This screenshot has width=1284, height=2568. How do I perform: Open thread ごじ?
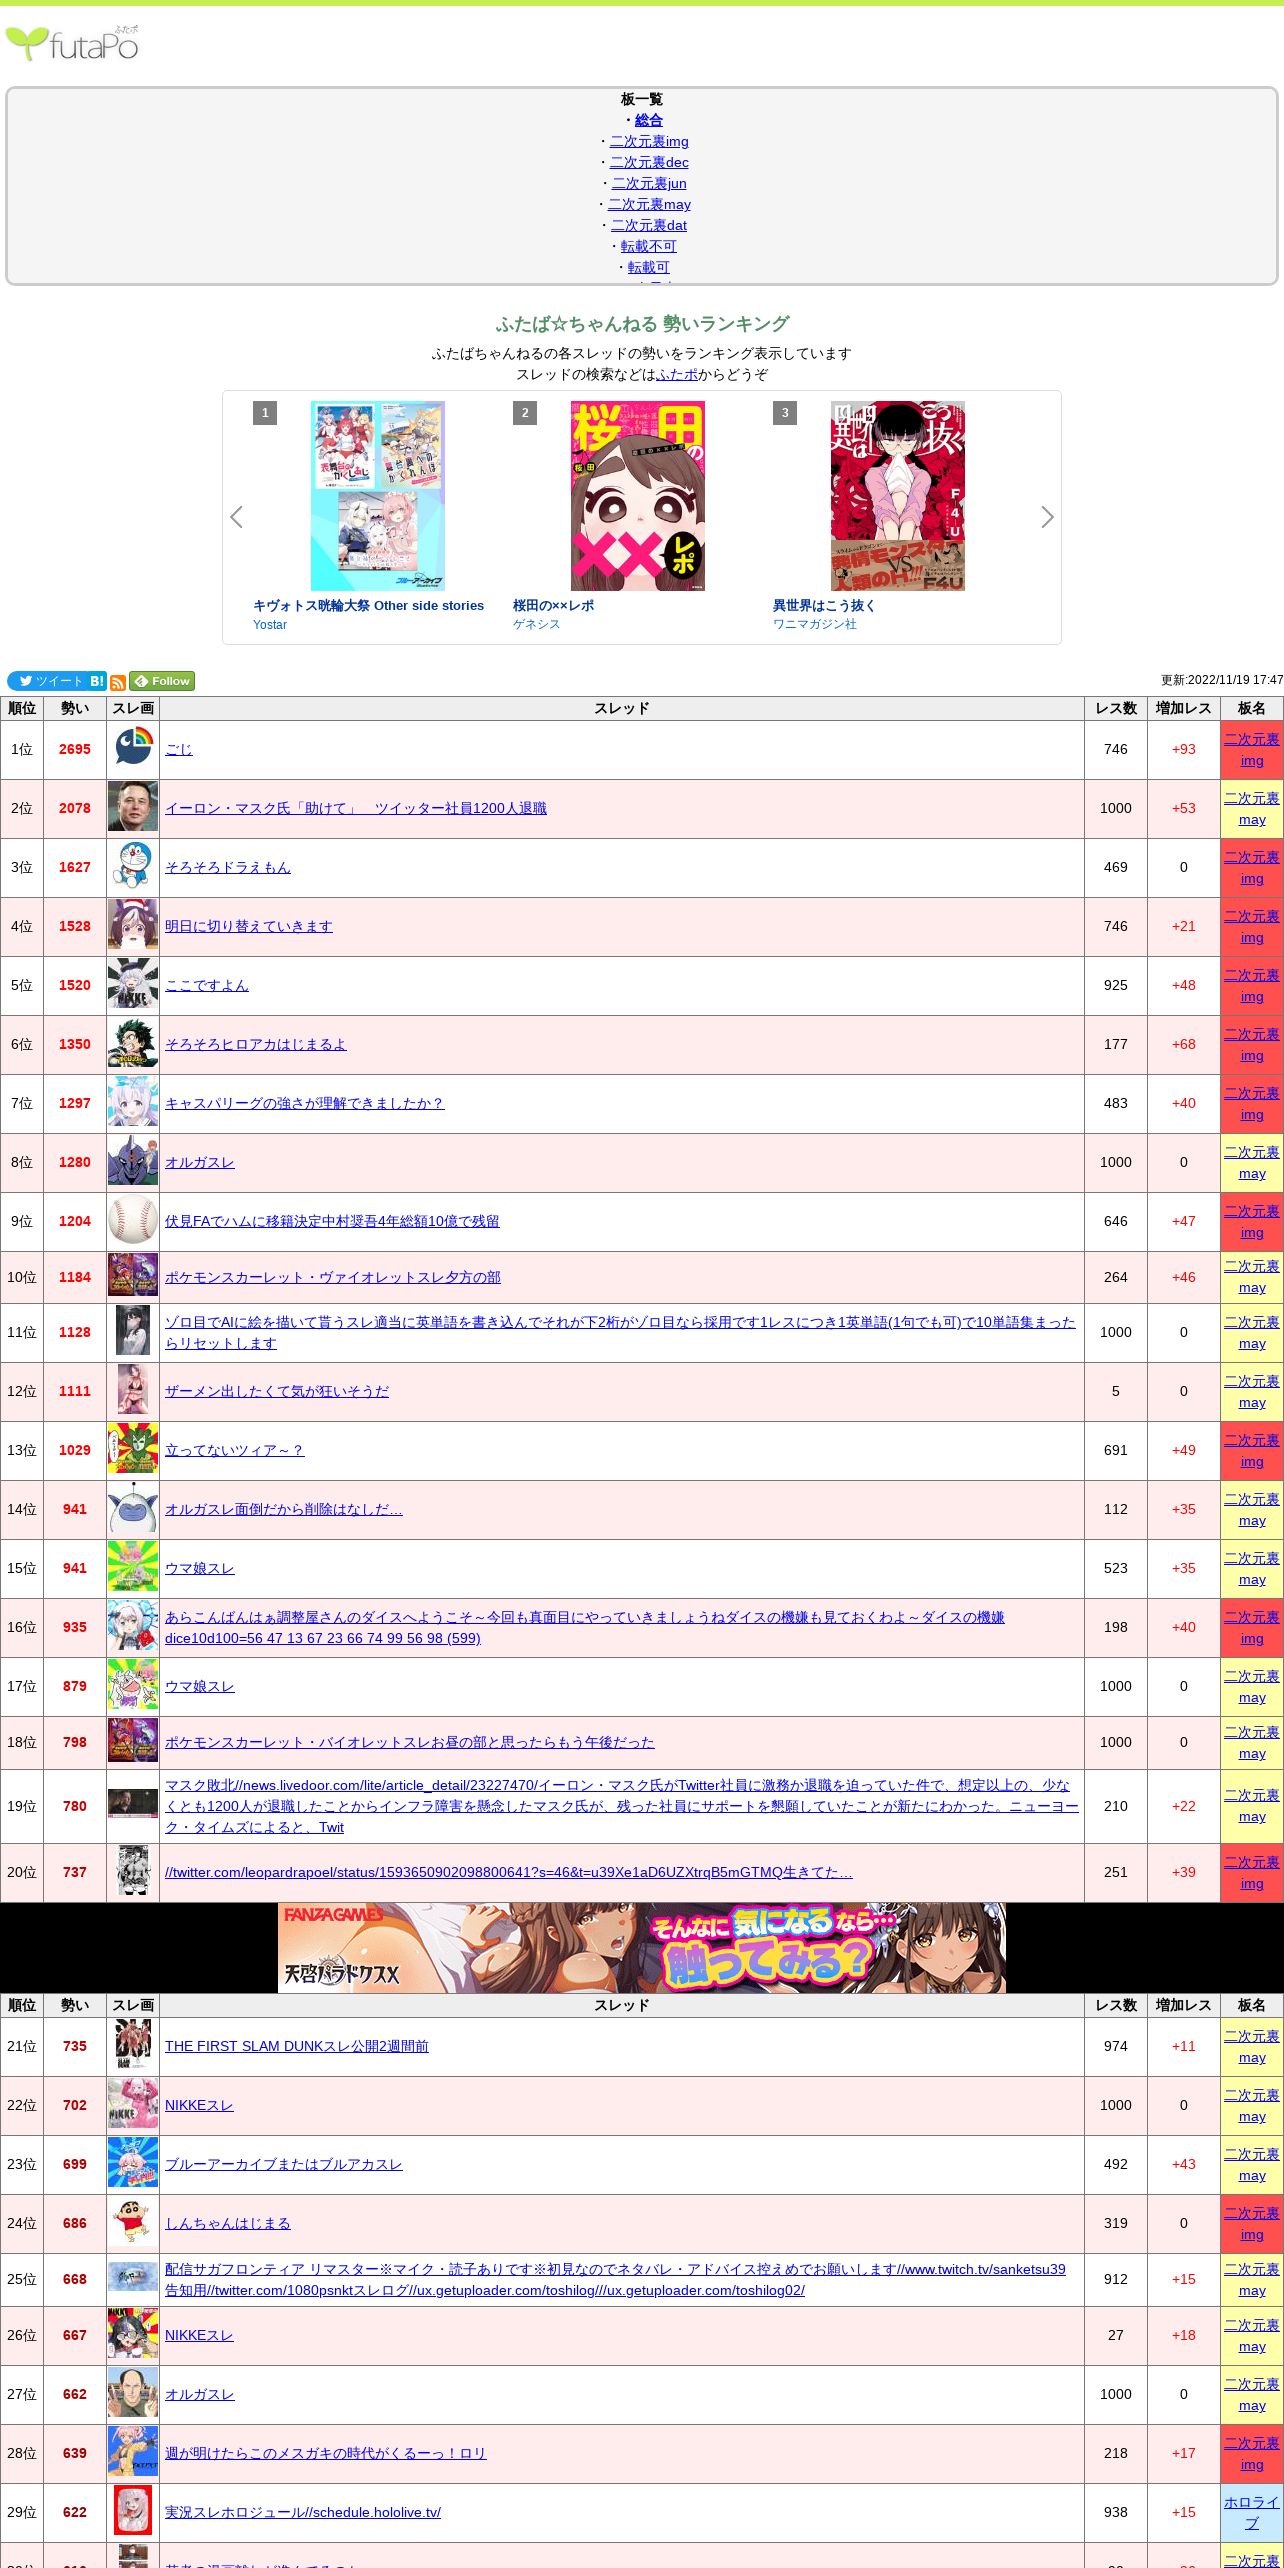click(x=178, y=749)
